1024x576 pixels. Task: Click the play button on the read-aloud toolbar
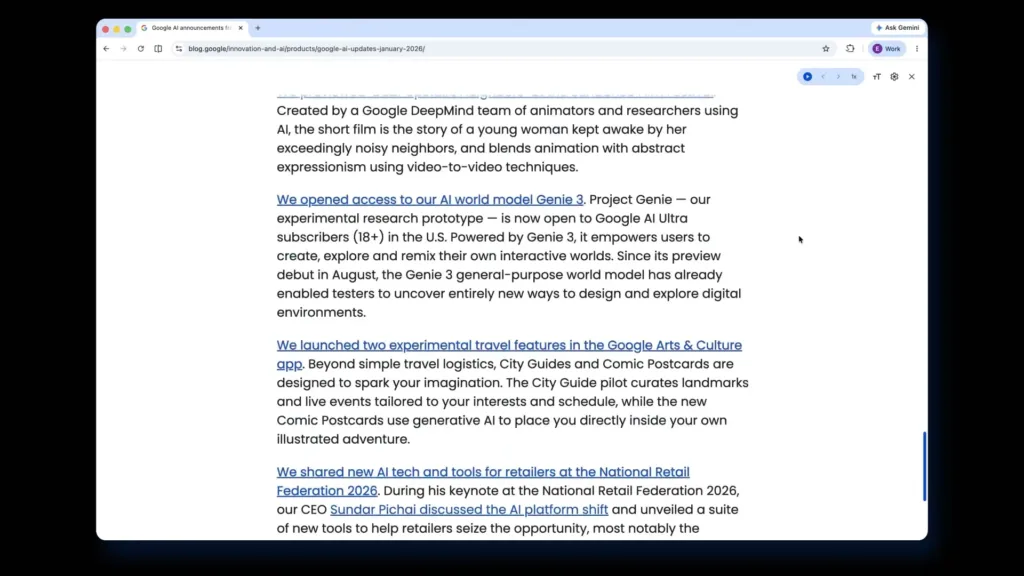[808, 76]
